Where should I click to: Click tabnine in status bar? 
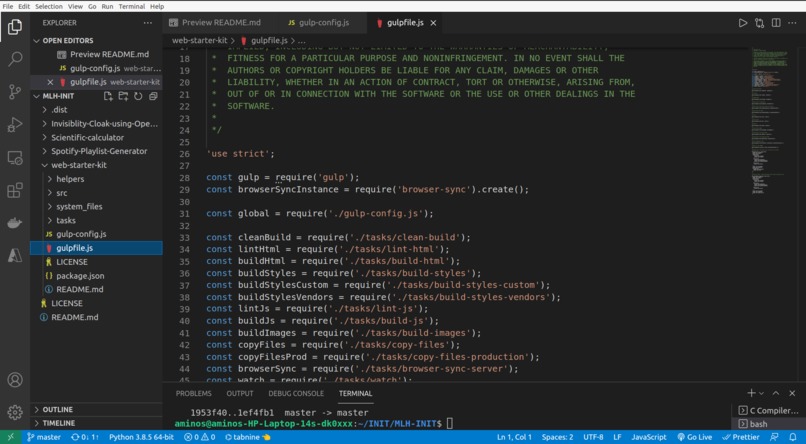(248, 437)
